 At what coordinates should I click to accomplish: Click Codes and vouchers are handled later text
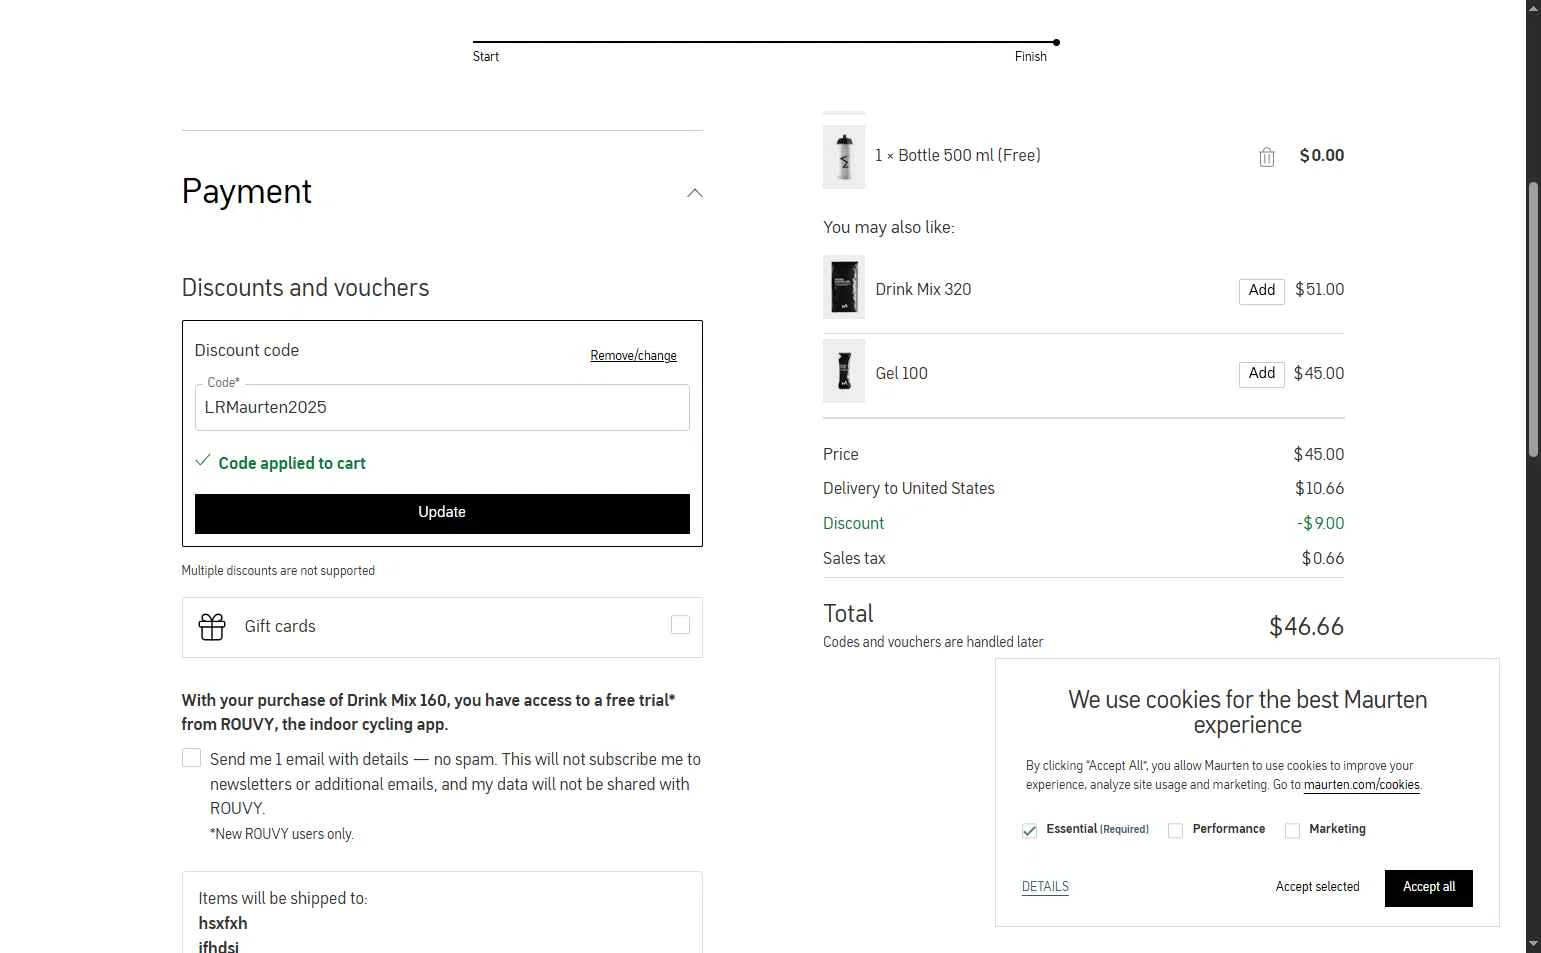pyautogui.click(x=933, y=642)
